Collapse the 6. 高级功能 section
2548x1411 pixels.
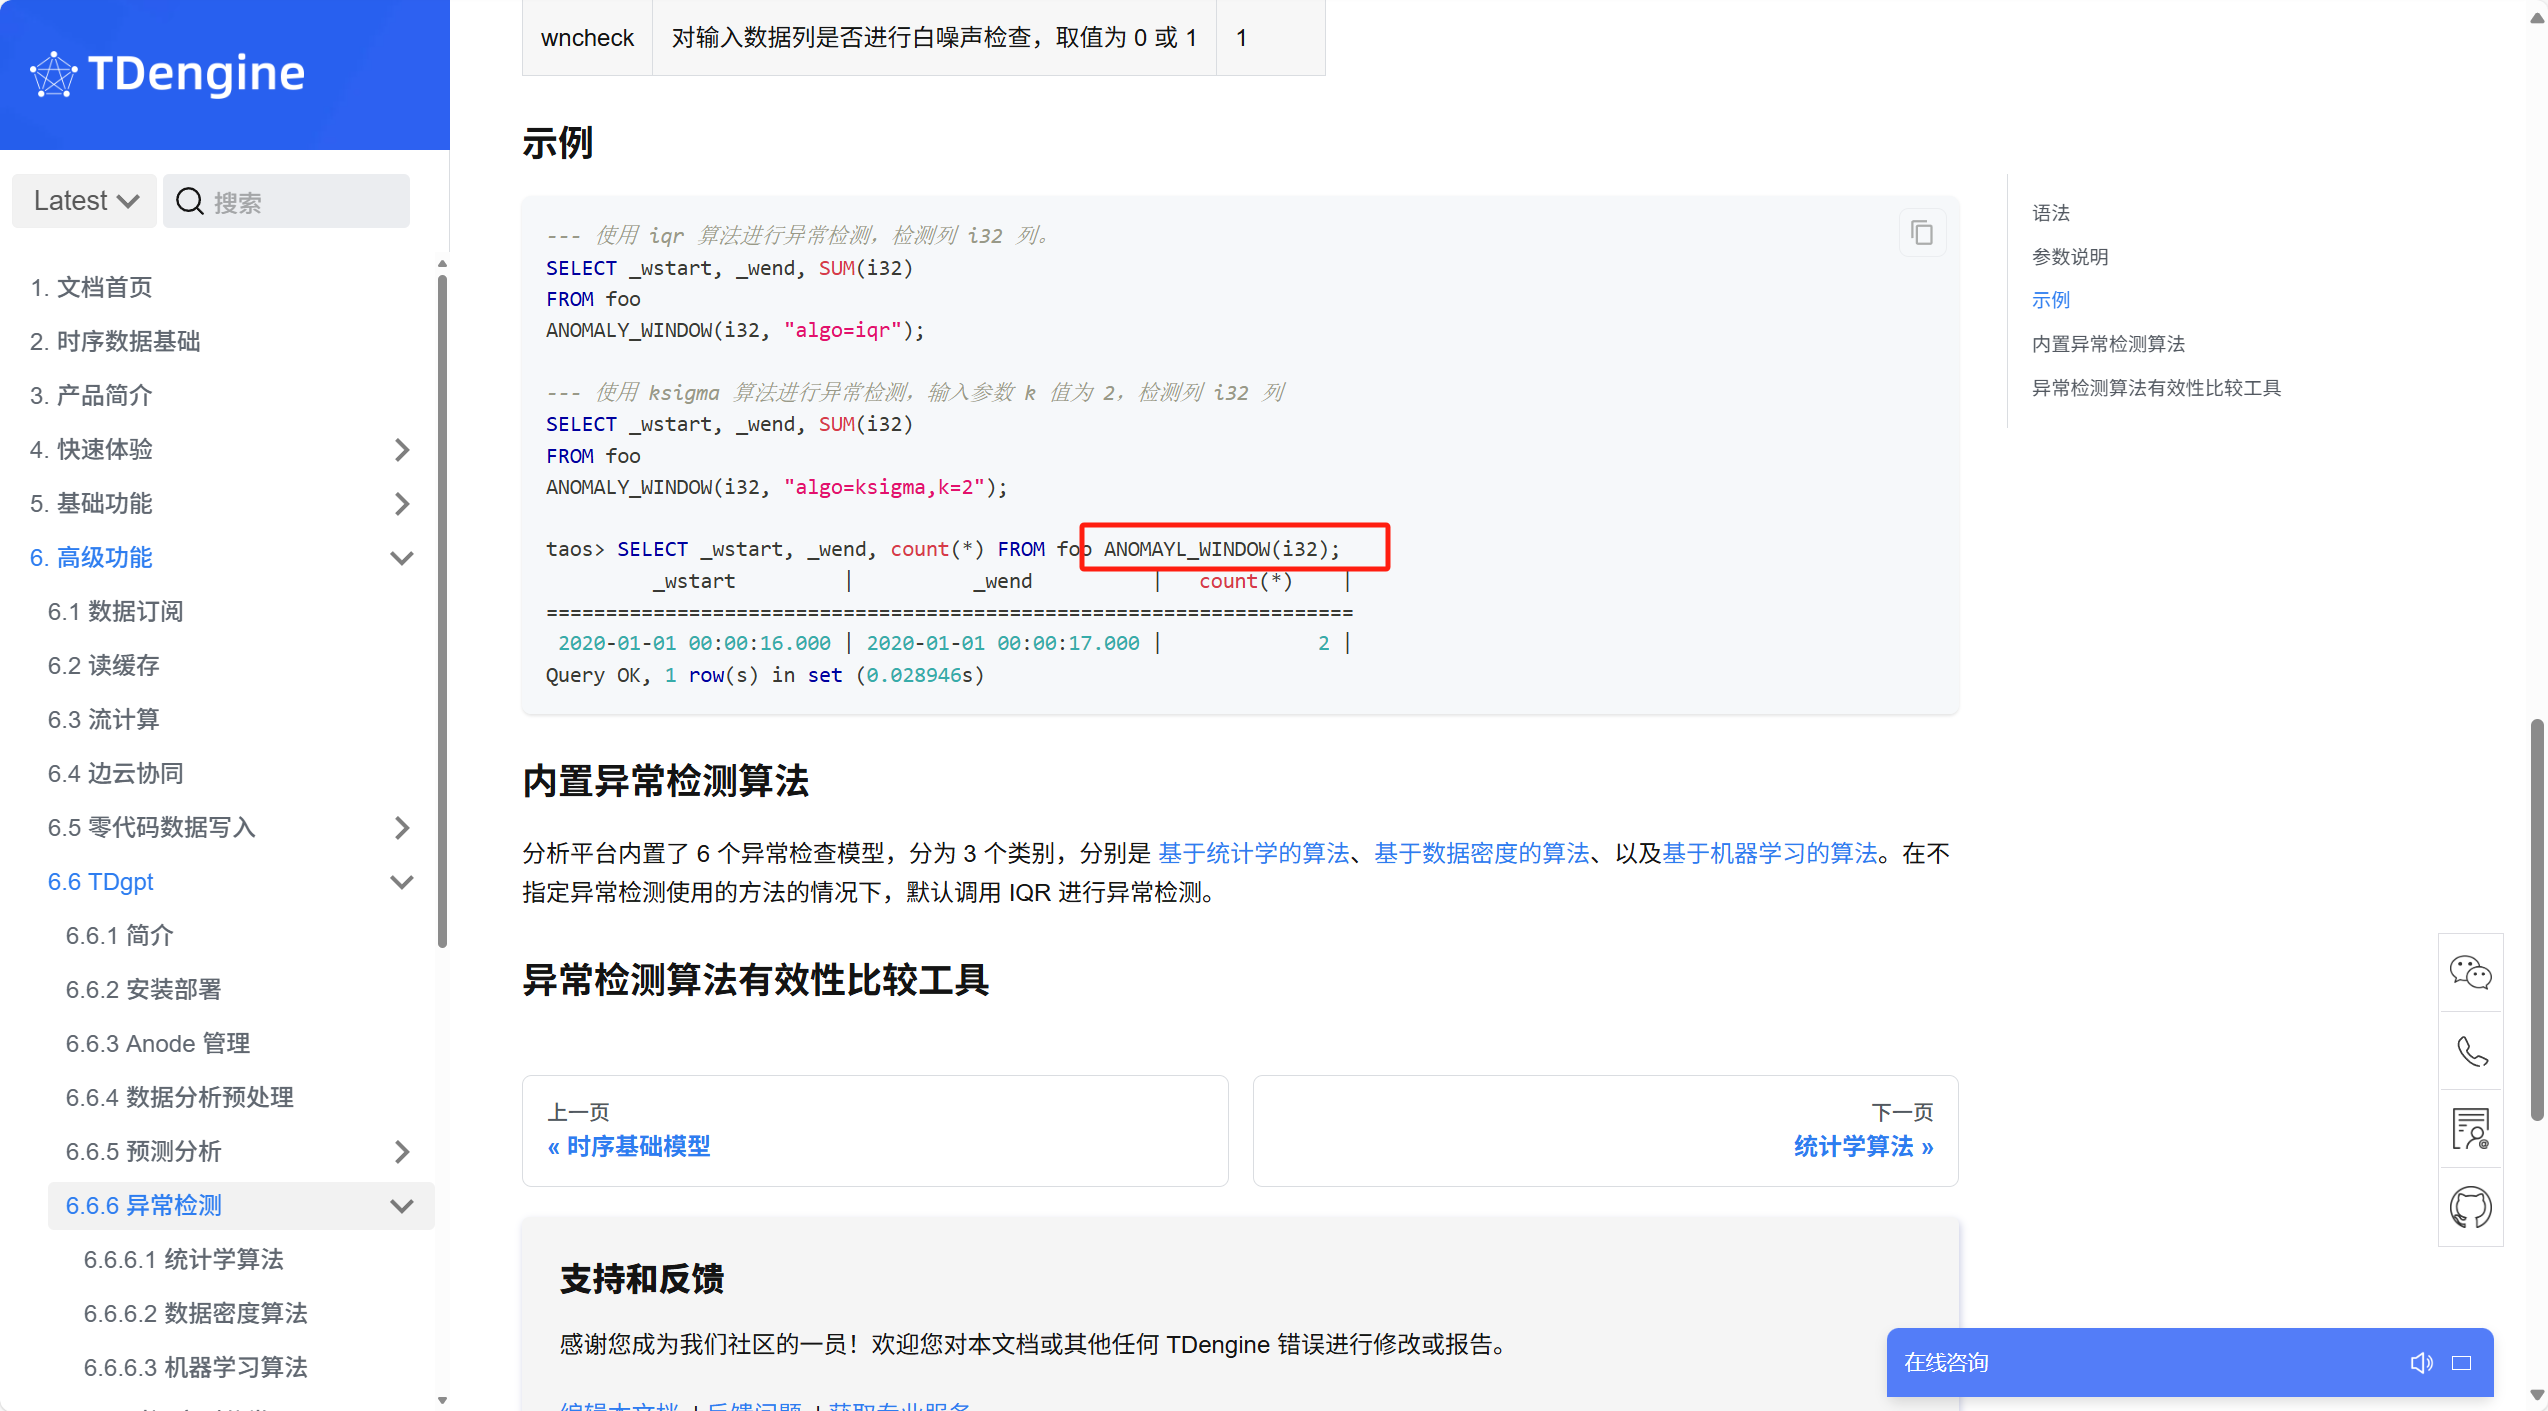(402, 558)
